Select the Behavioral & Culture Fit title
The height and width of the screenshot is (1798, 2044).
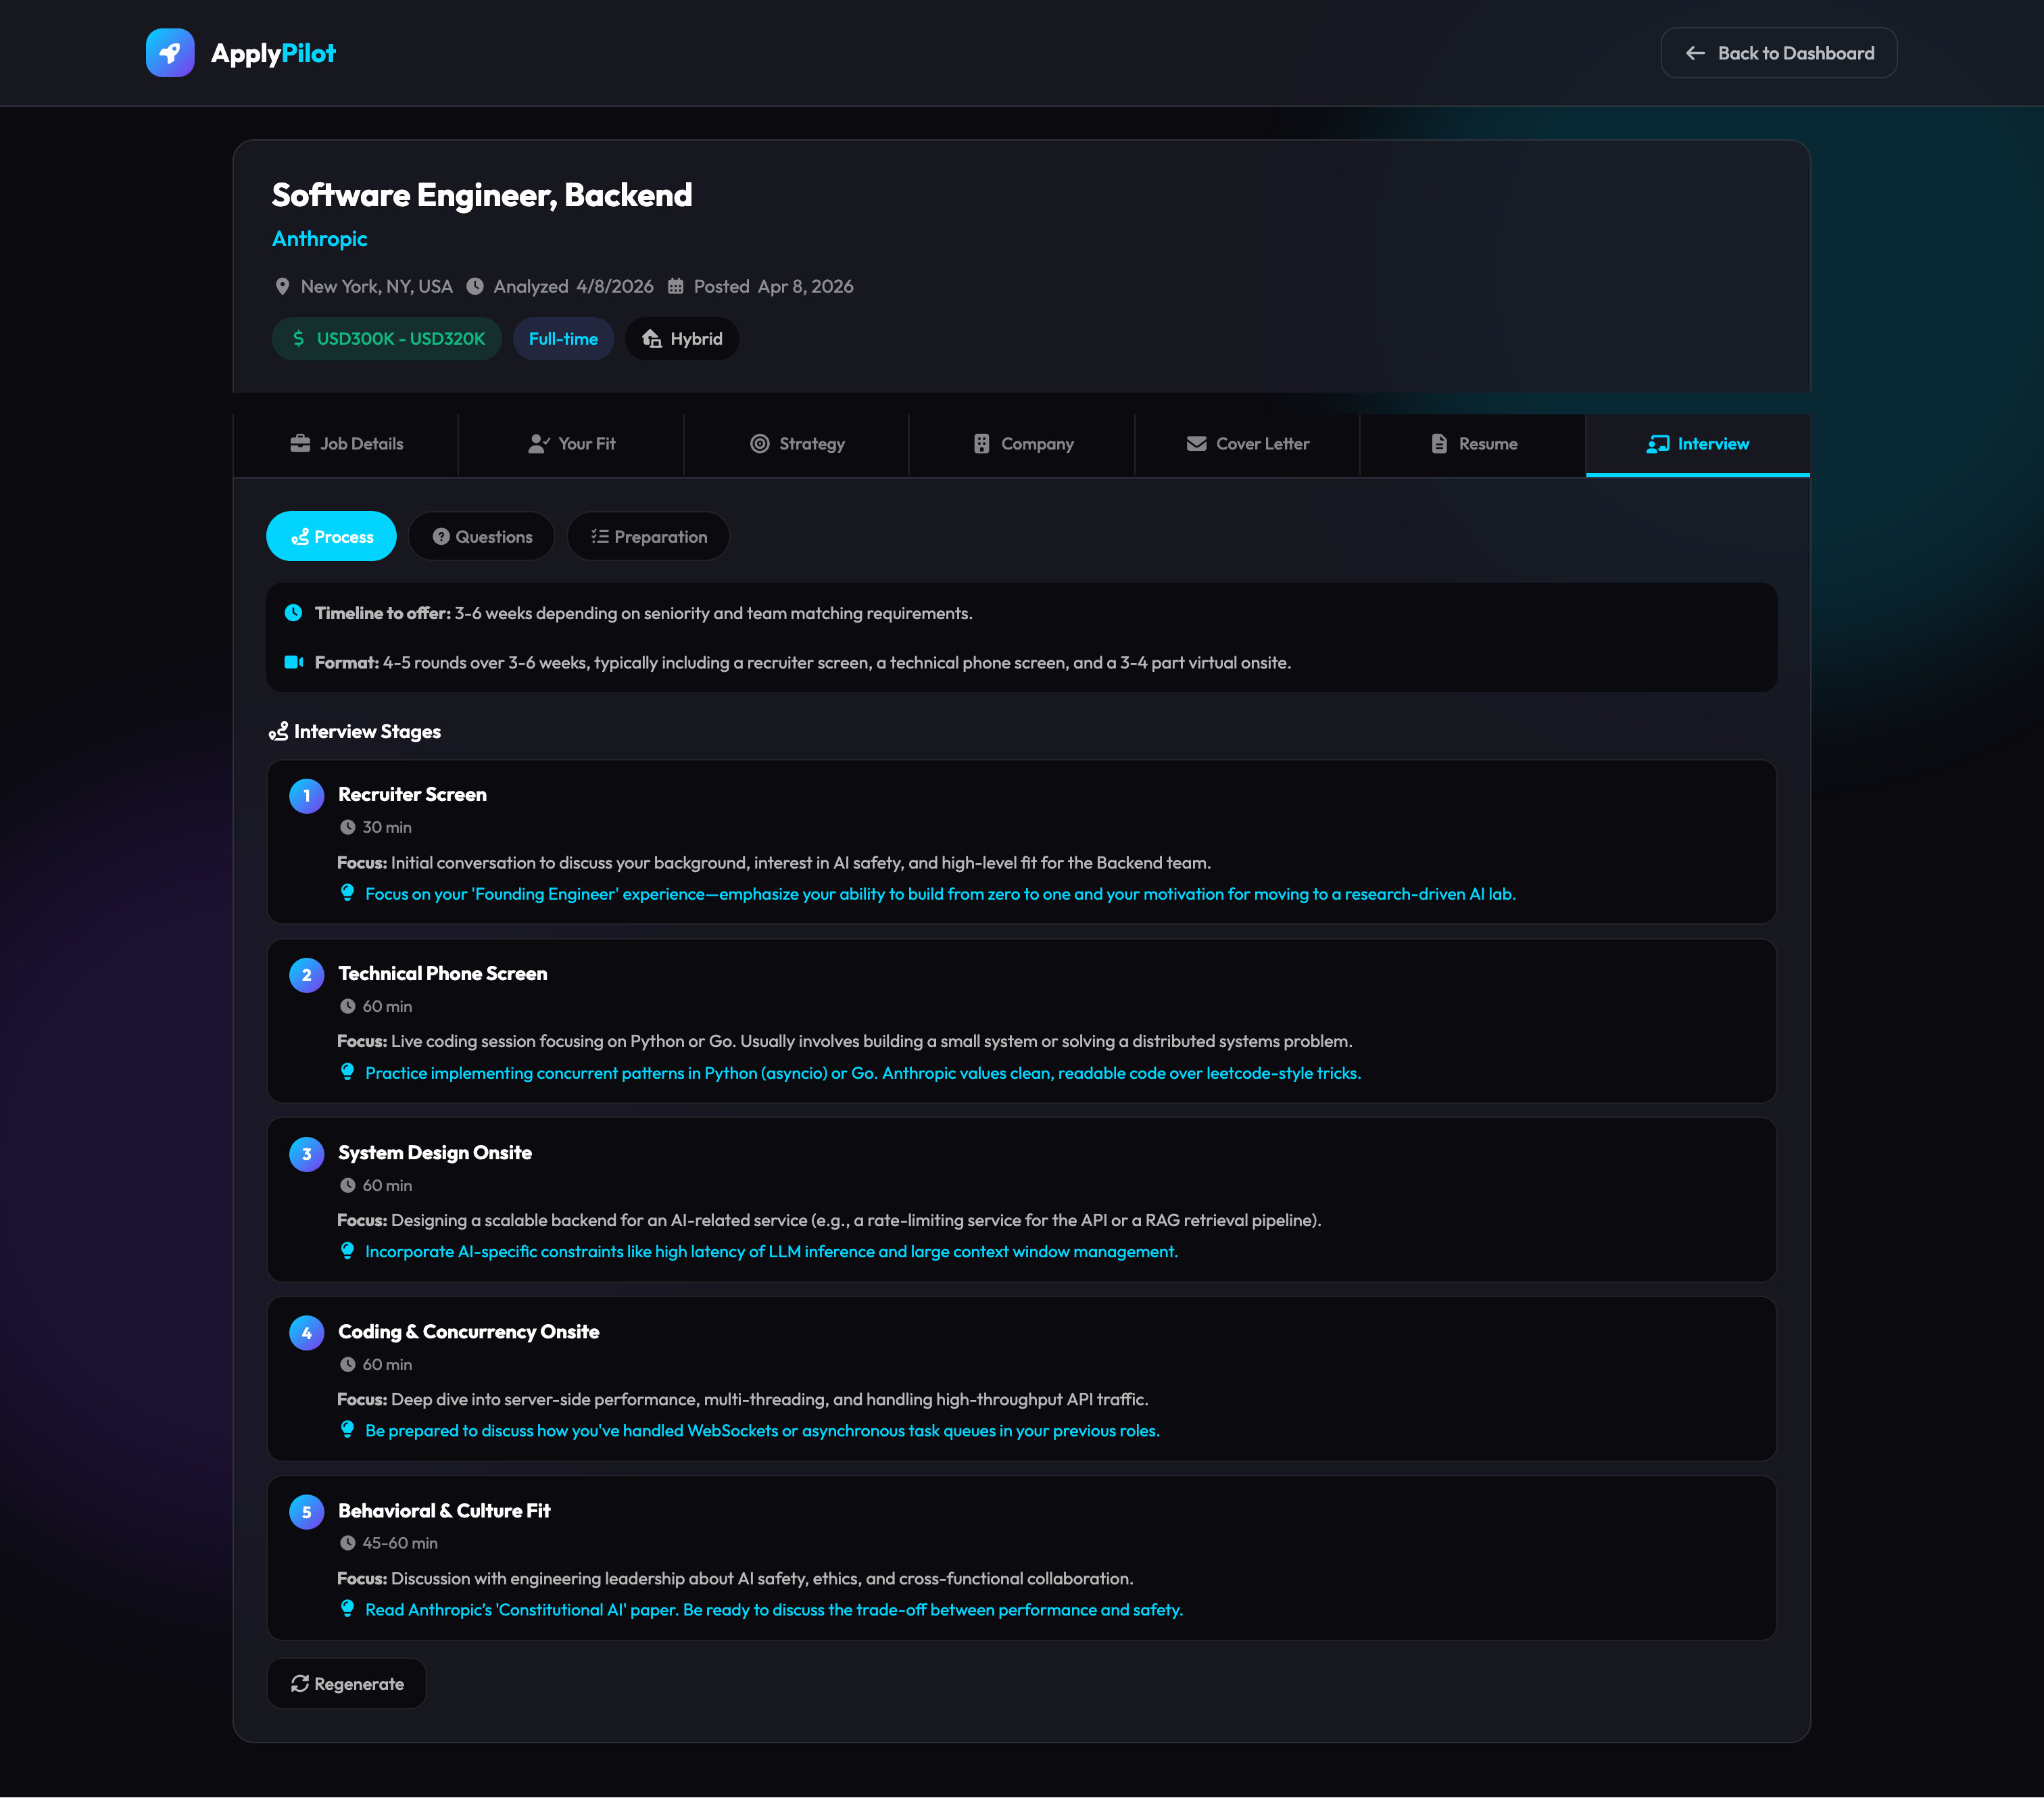point(444,1511)
